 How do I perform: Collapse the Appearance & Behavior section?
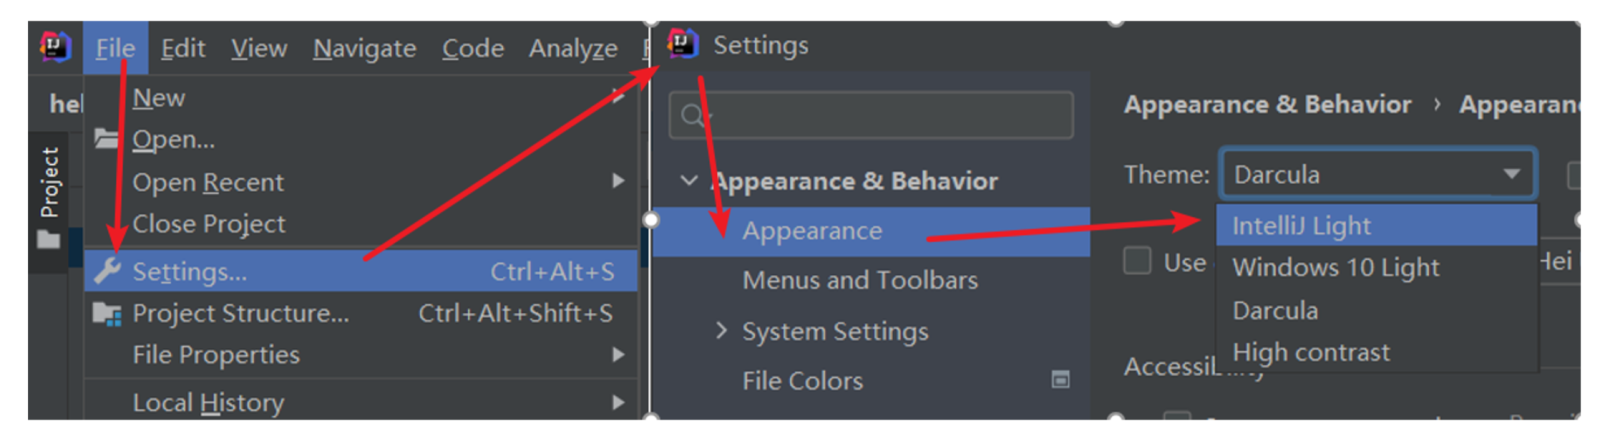(x=688, y=181)
